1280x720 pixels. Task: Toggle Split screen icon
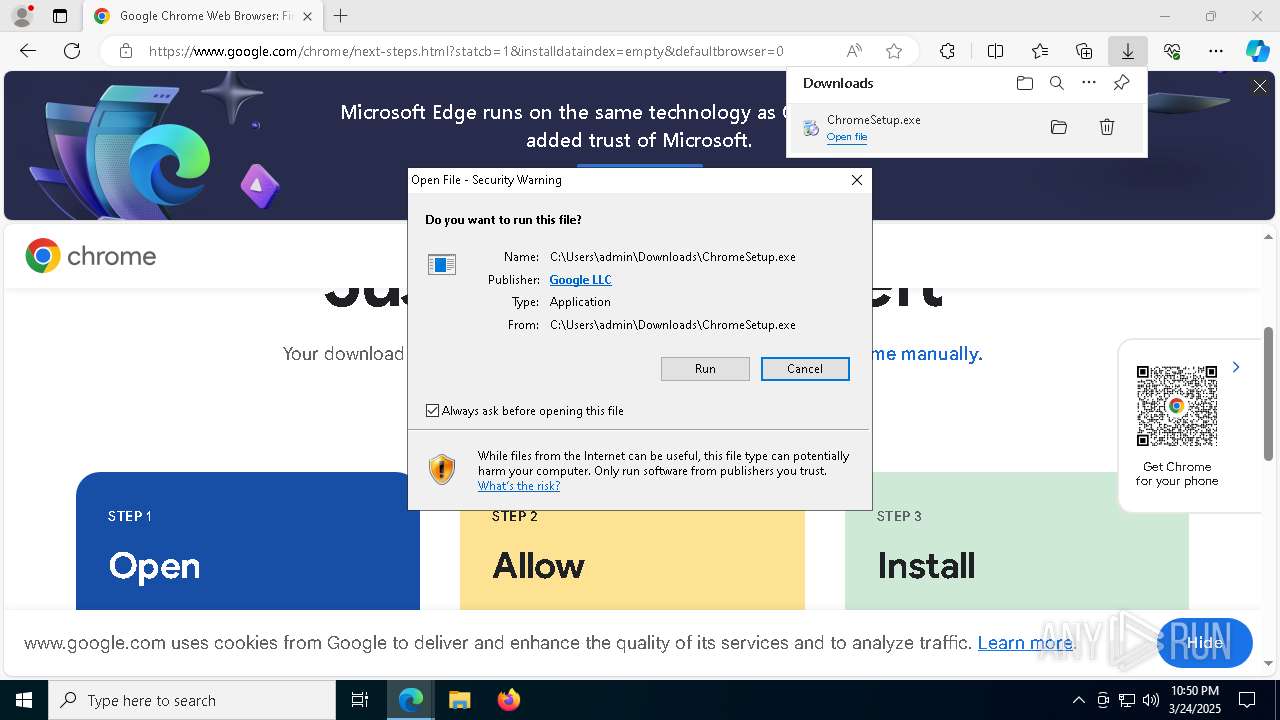(995, 51)
